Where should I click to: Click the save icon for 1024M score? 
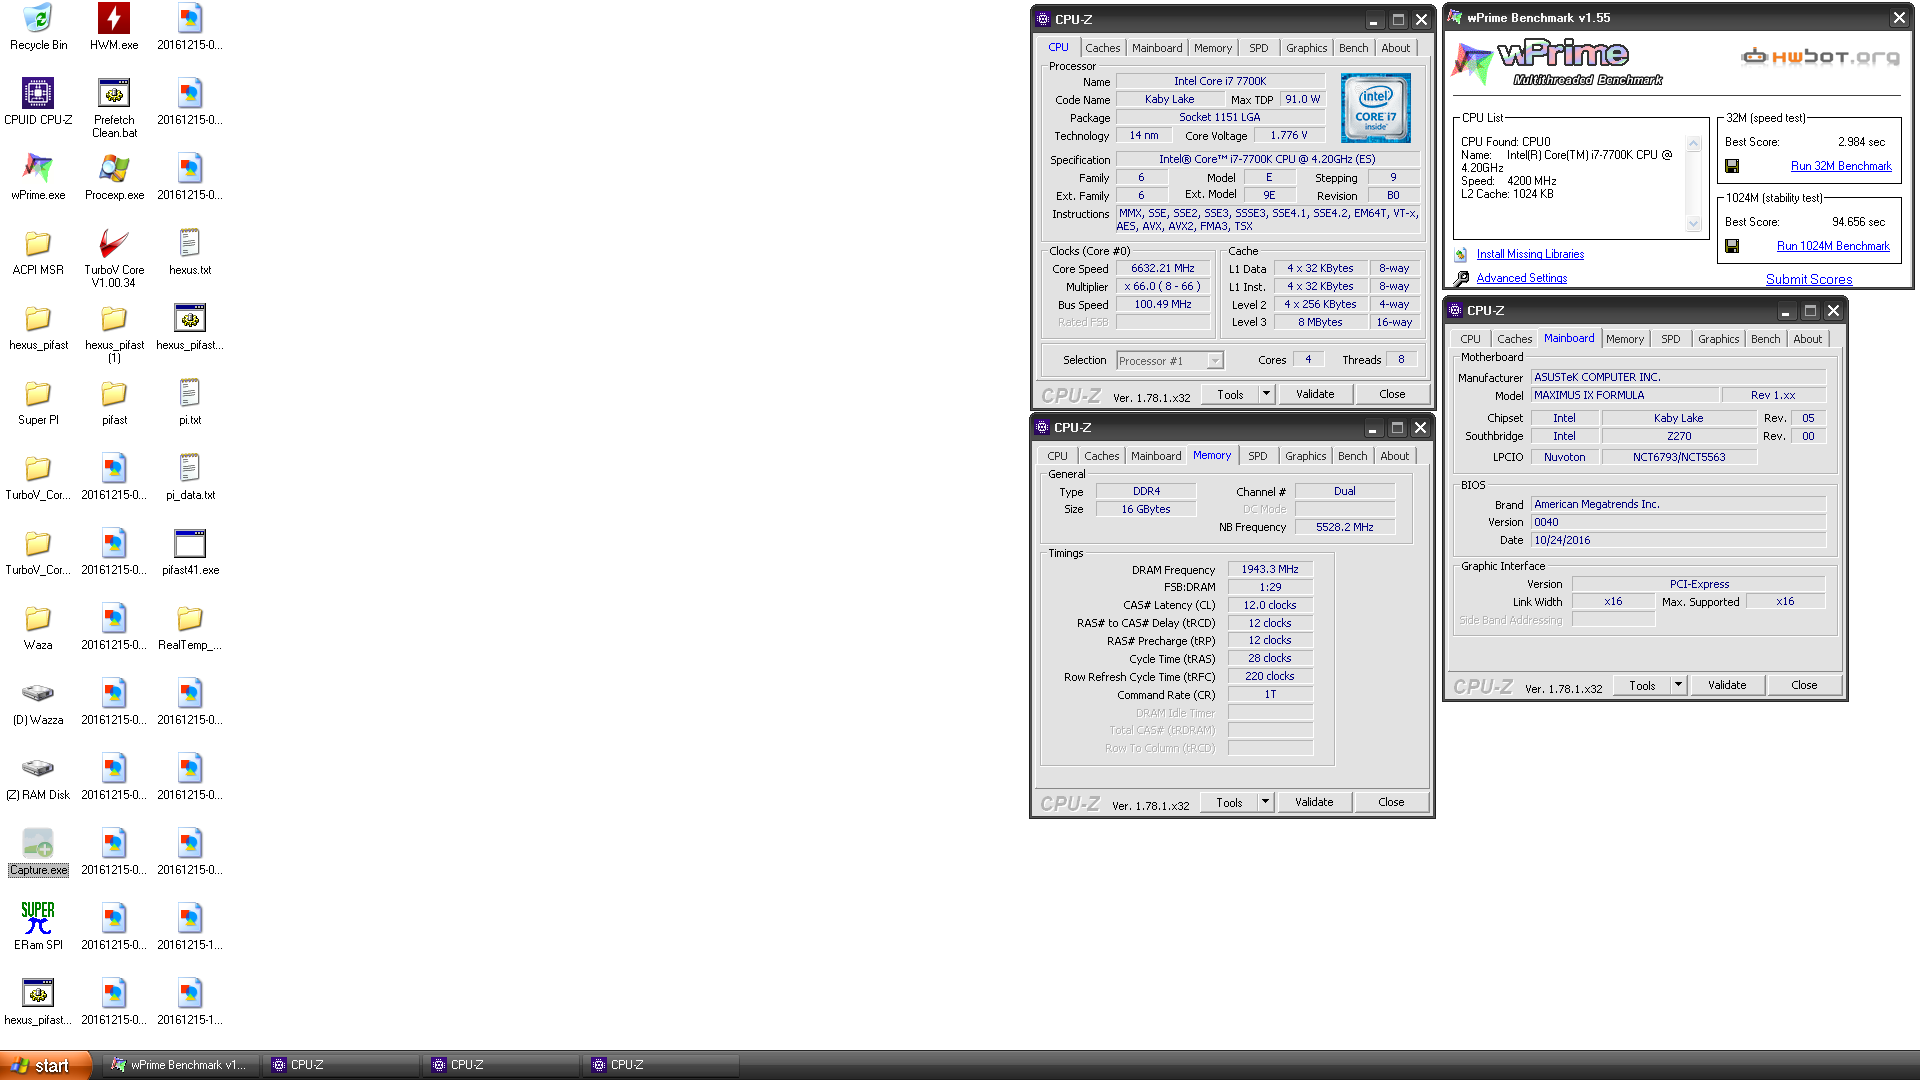click(1732, 246)
